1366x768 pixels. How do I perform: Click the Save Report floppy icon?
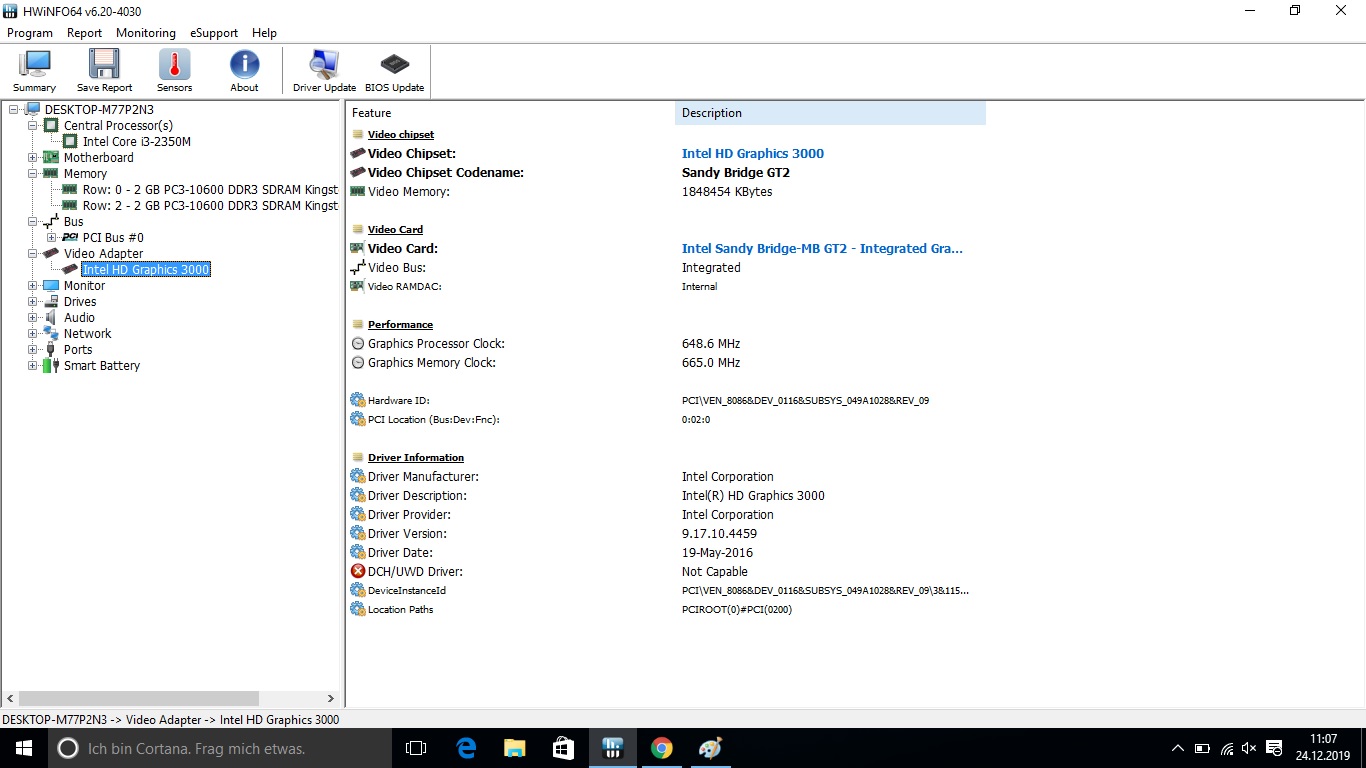point(104,71)
